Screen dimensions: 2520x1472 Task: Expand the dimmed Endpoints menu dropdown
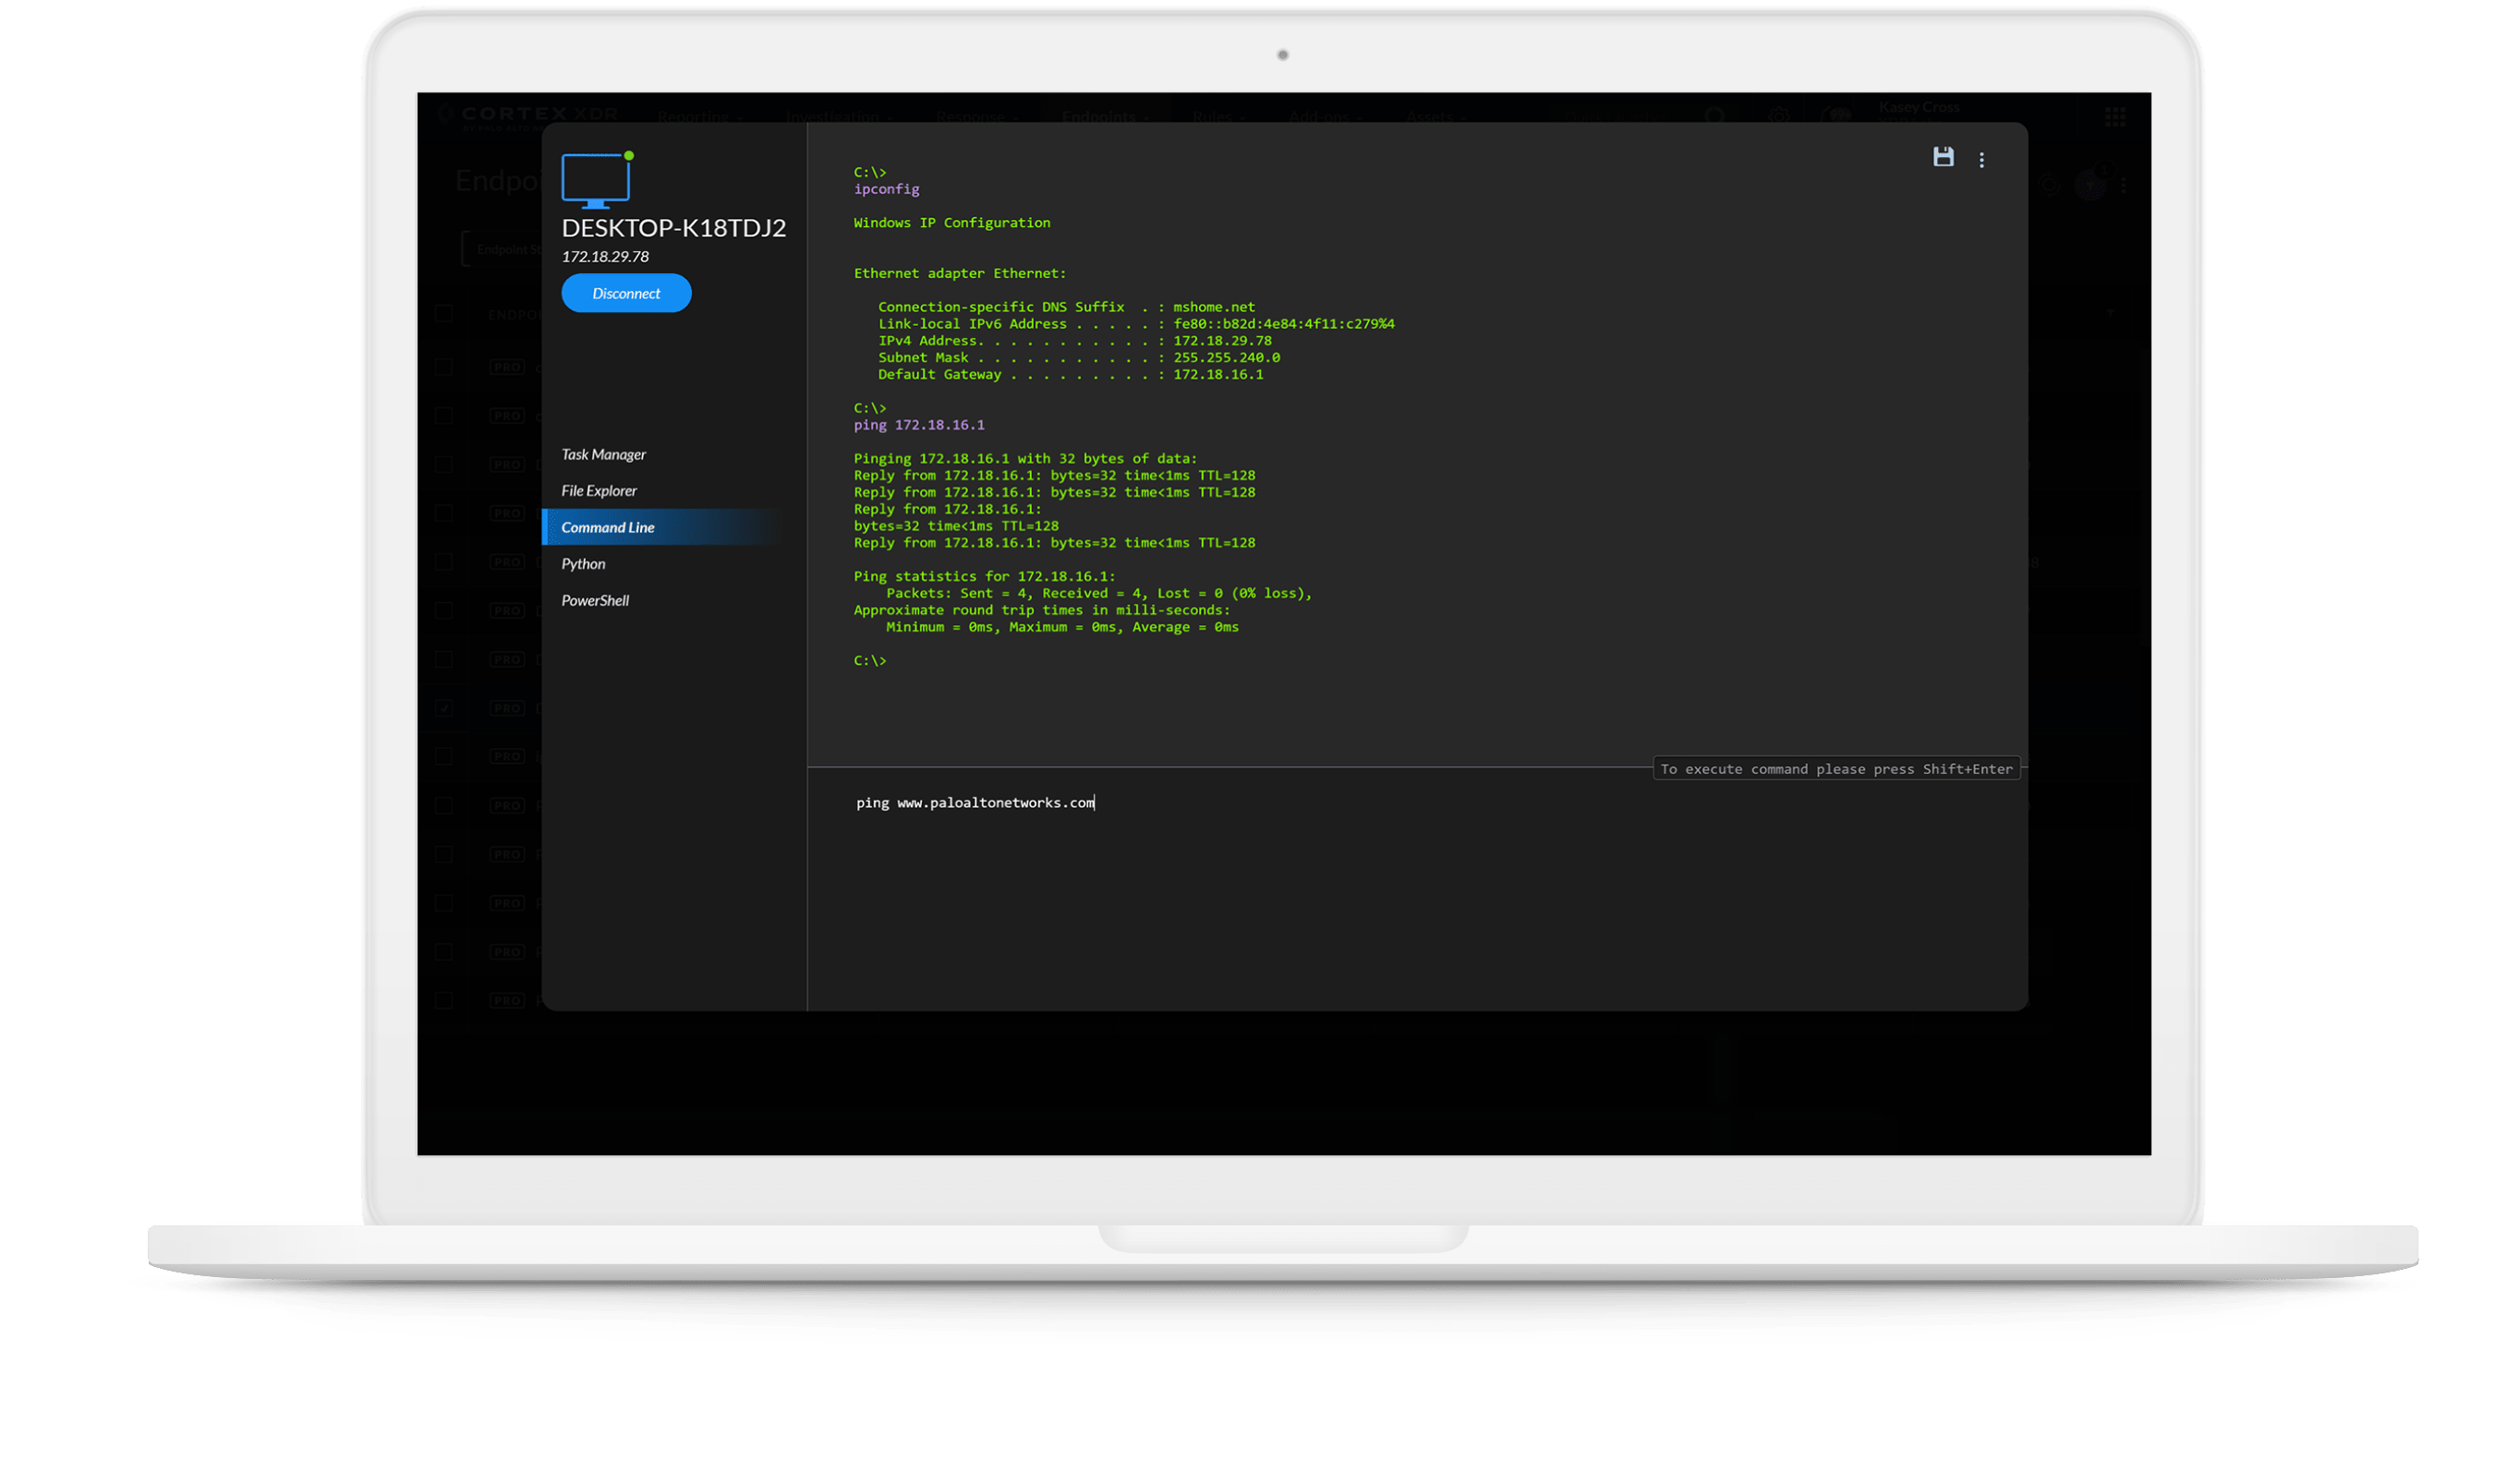pyautogui.click(x=1105, y=117)
